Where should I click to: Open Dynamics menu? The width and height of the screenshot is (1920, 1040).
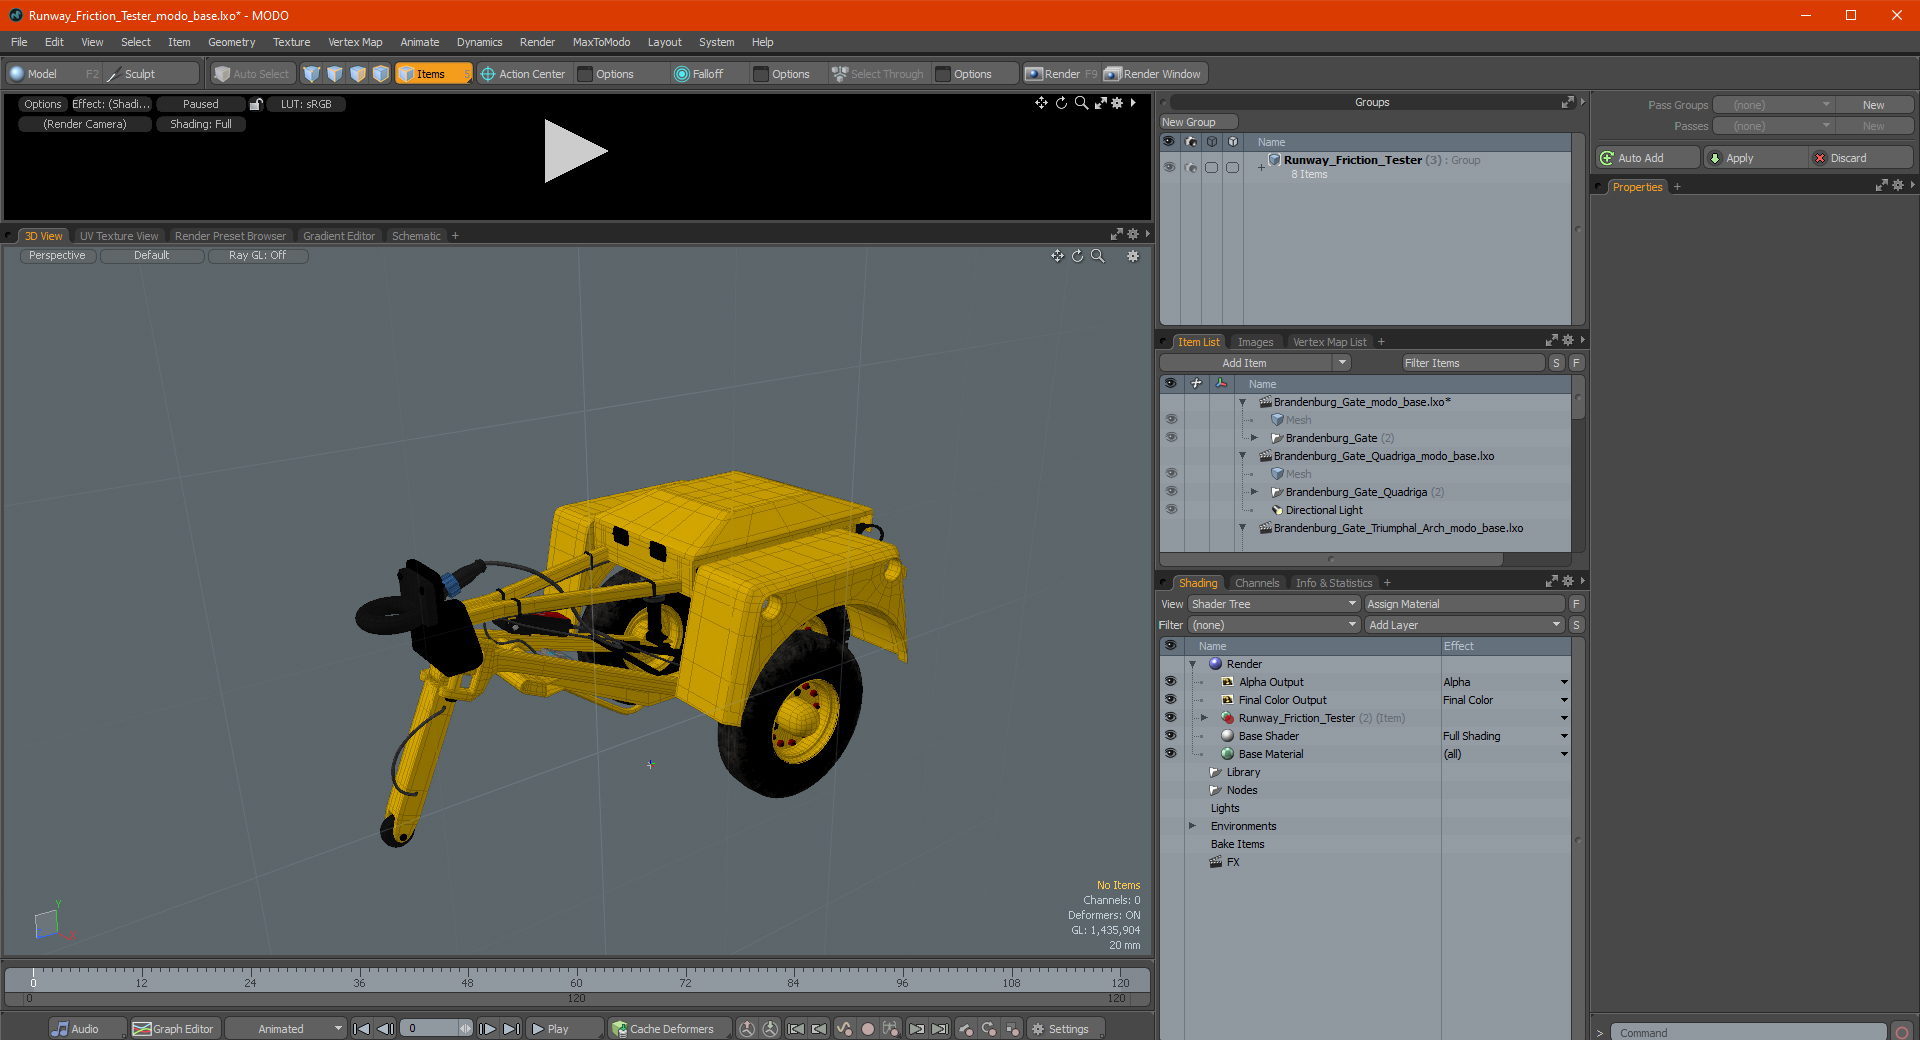click(x=479, y=42)
